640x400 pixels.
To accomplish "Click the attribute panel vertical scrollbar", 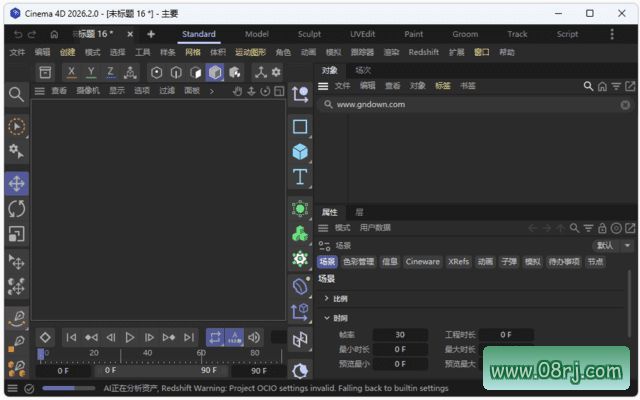I will pyautogui.click(x=629, y=306).
